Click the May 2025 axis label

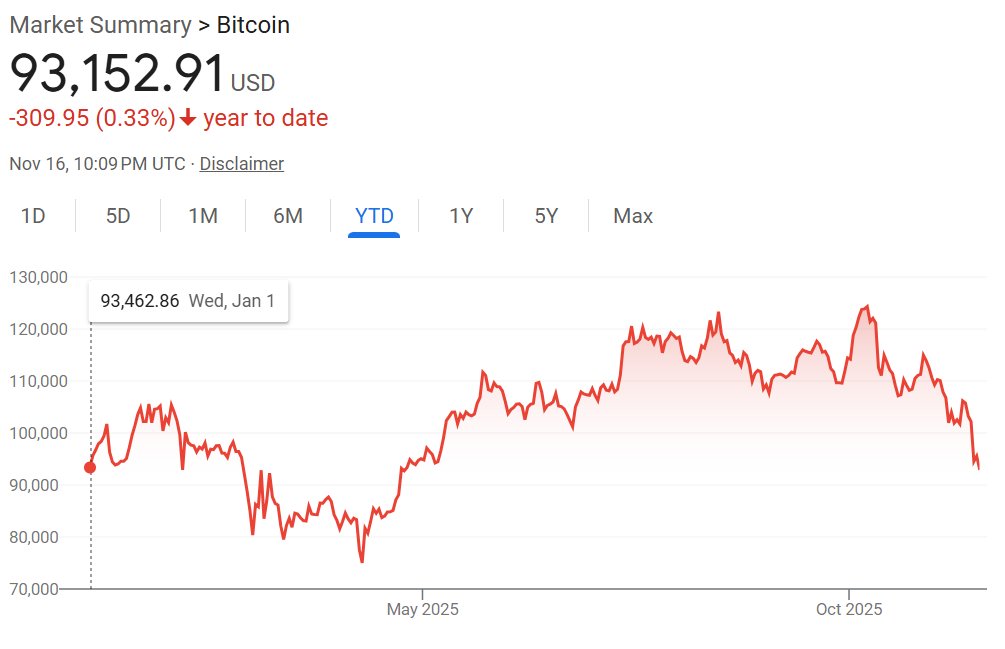click(x=422, y=609)
